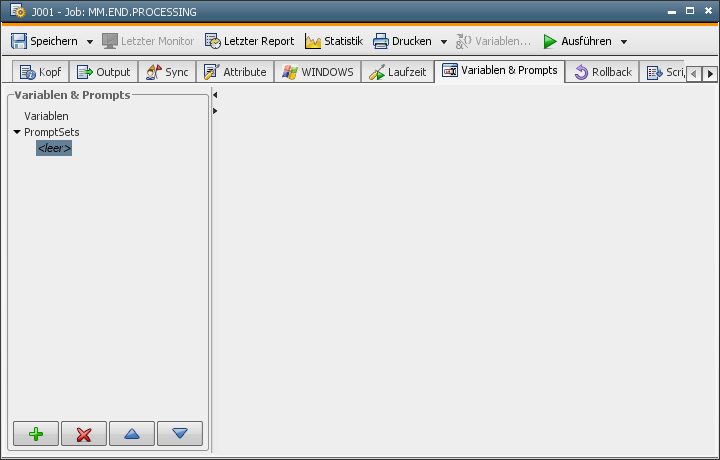Close the J001 job window

click(x=708, y=11)
